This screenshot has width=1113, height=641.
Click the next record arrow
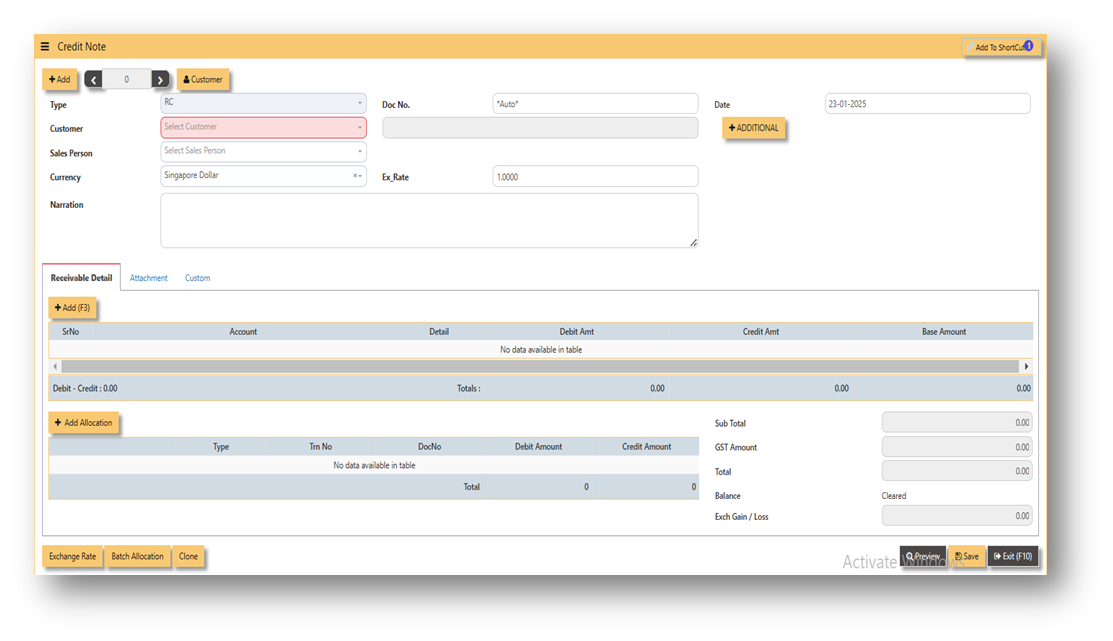pos(160,80)
